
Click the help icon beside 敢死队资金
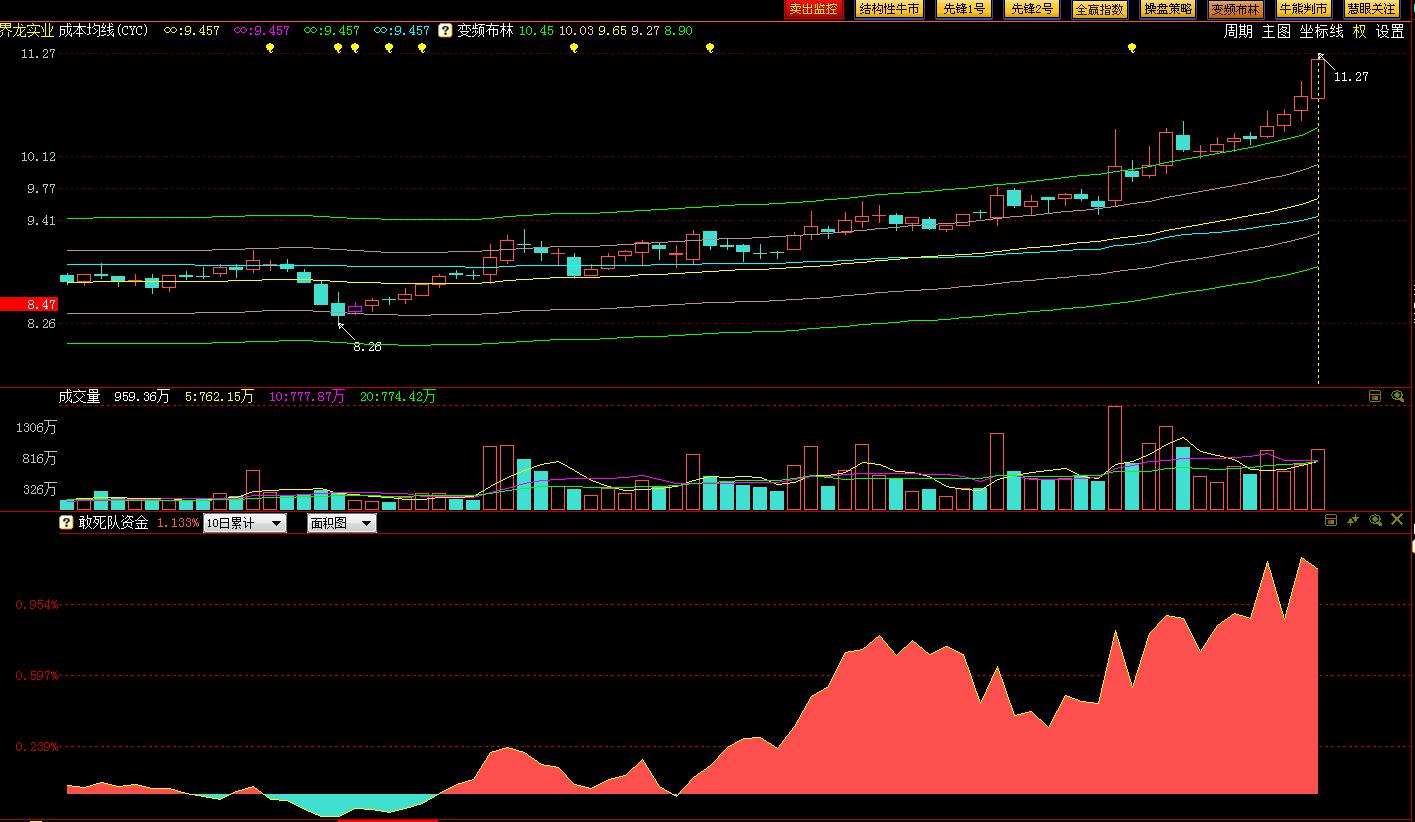(66, 522)
